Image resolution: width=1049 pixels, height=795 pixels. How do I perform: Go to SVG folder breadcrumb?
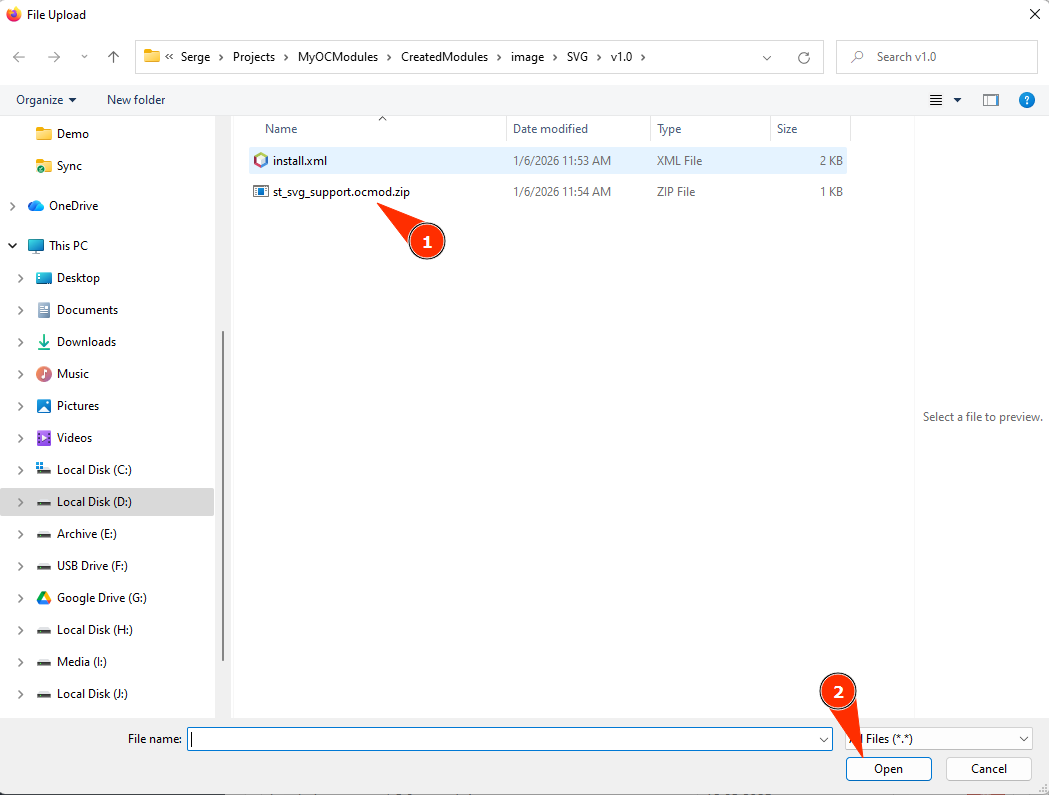tap(577, 57)
